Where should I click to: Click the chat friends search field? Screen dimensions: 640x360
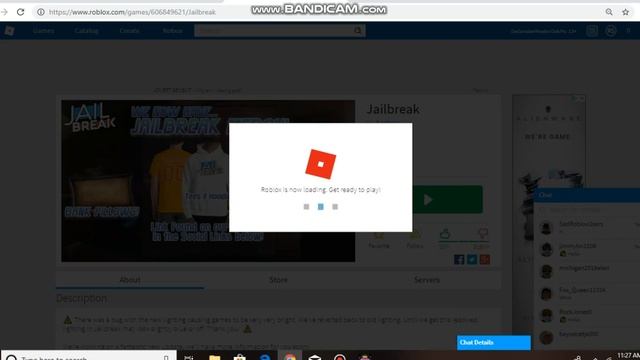point(587,210)
